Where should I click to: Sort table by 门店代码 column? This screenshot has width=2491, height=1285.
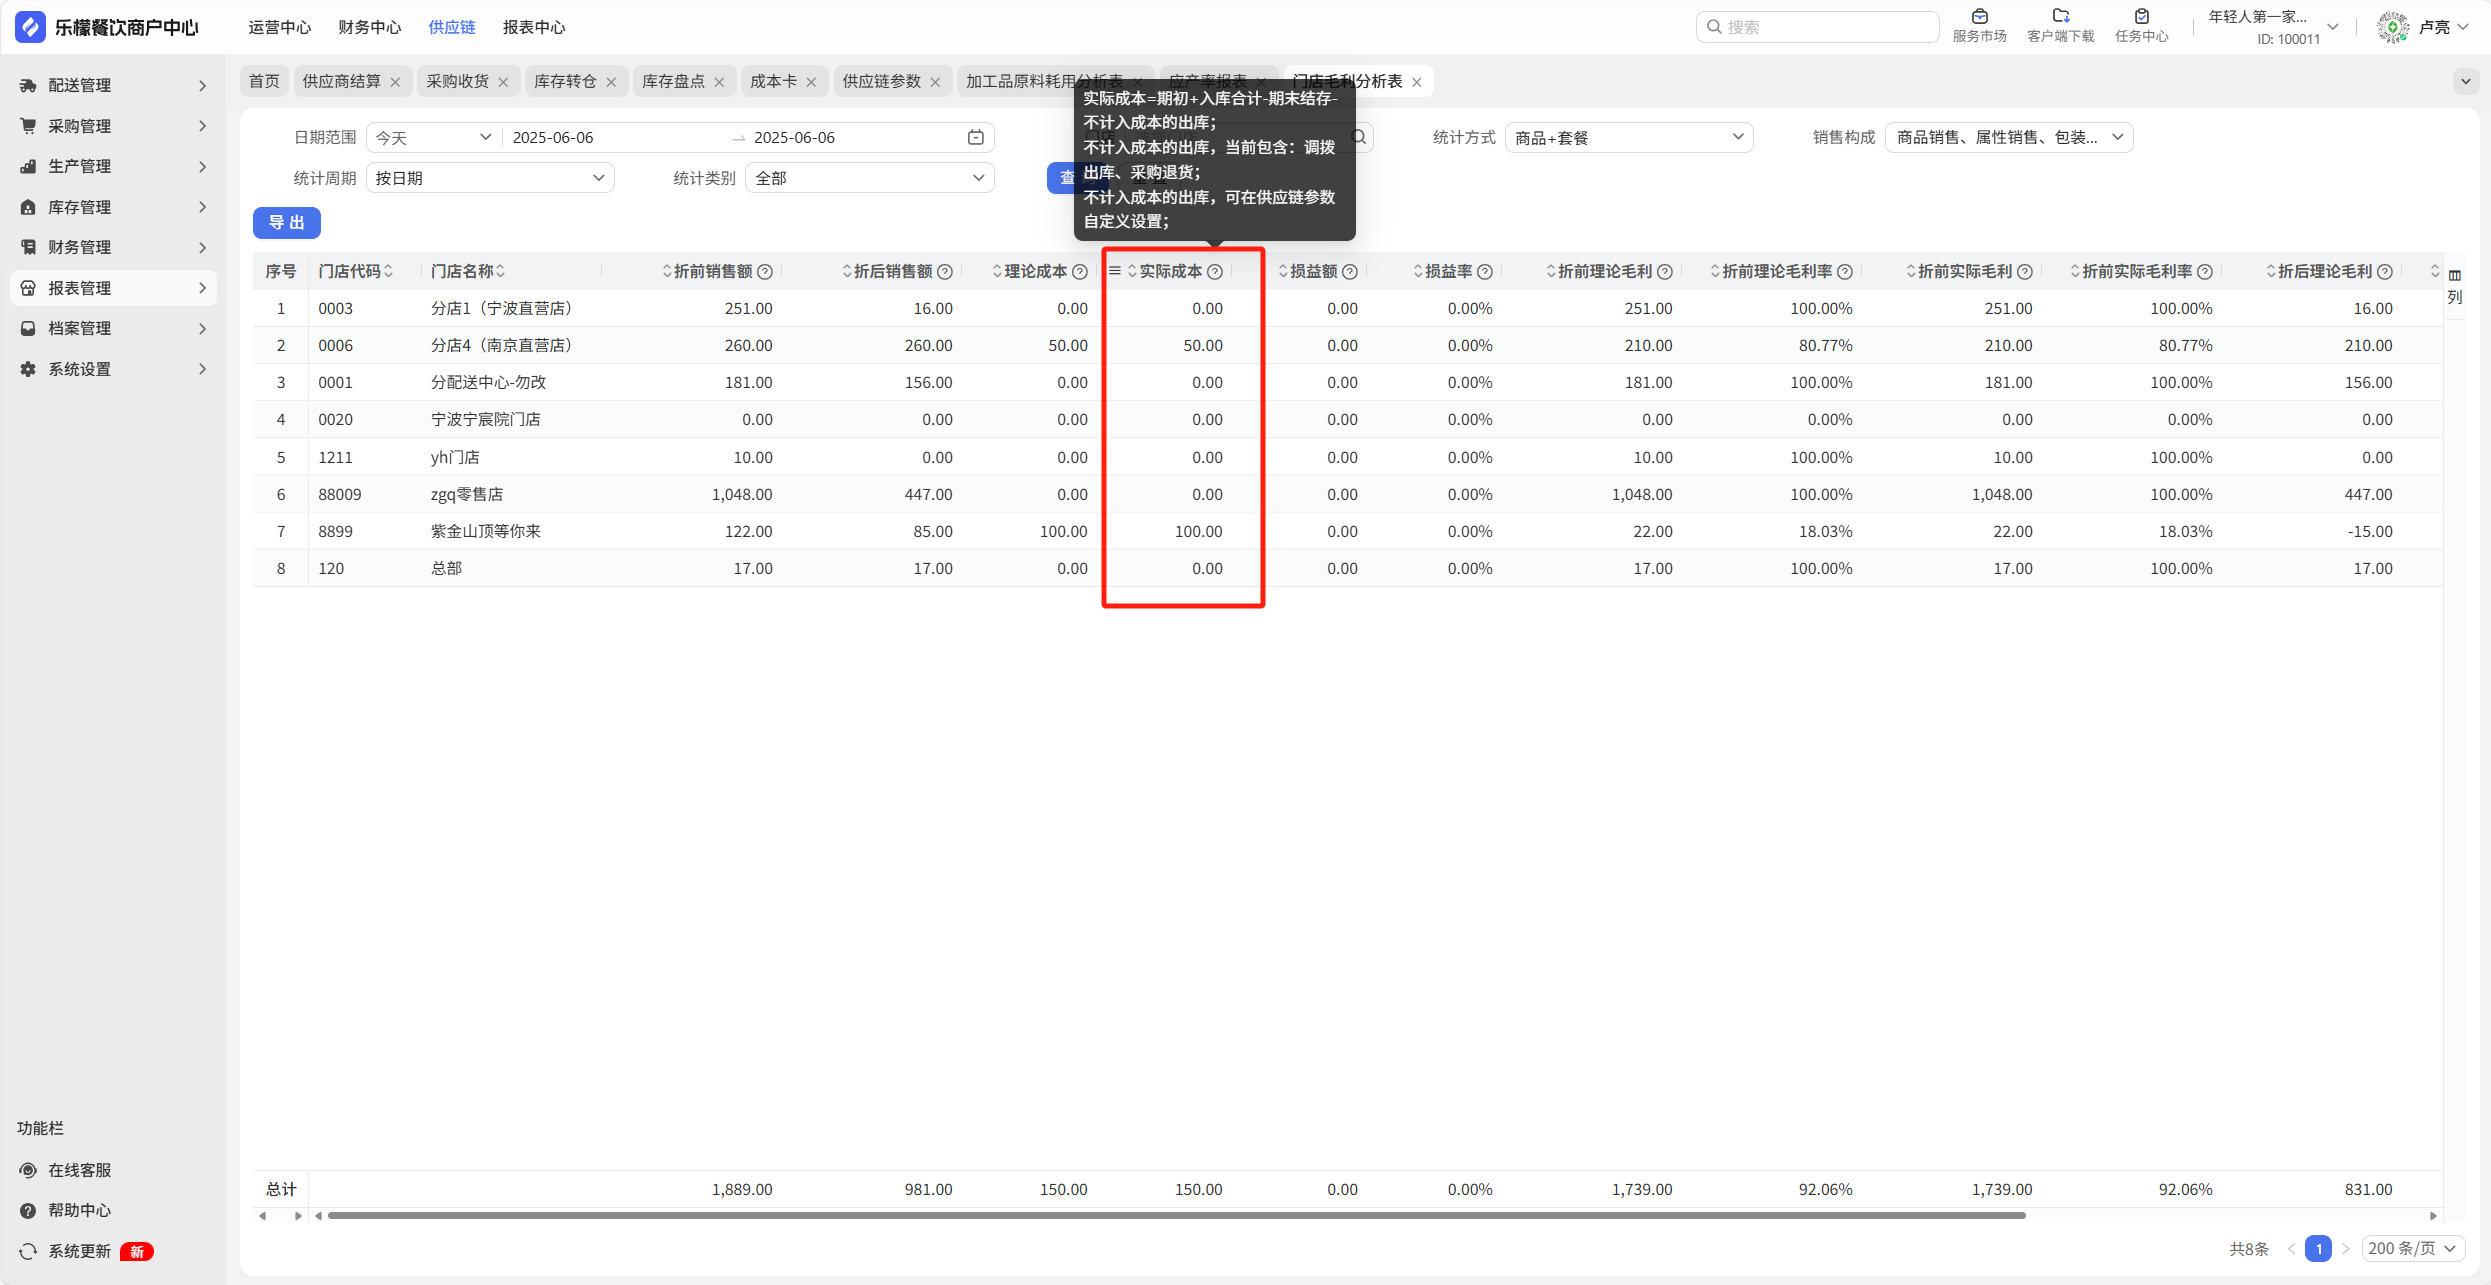click(x=388, y=272)
